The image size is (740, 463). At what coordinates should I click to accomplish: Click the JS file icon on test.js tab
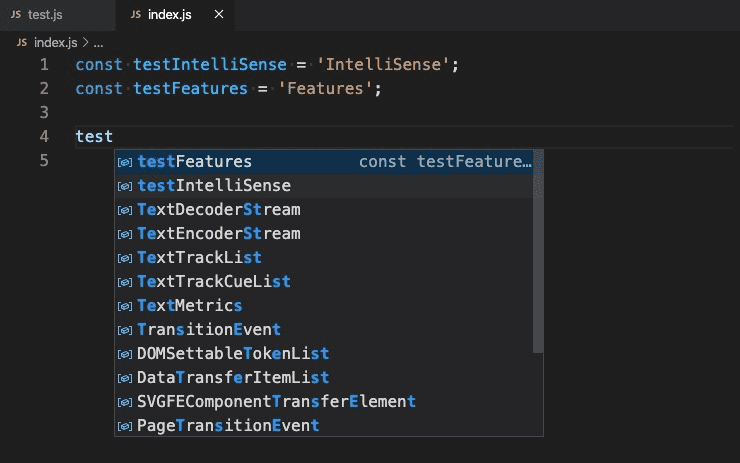[x=16, y=16]
